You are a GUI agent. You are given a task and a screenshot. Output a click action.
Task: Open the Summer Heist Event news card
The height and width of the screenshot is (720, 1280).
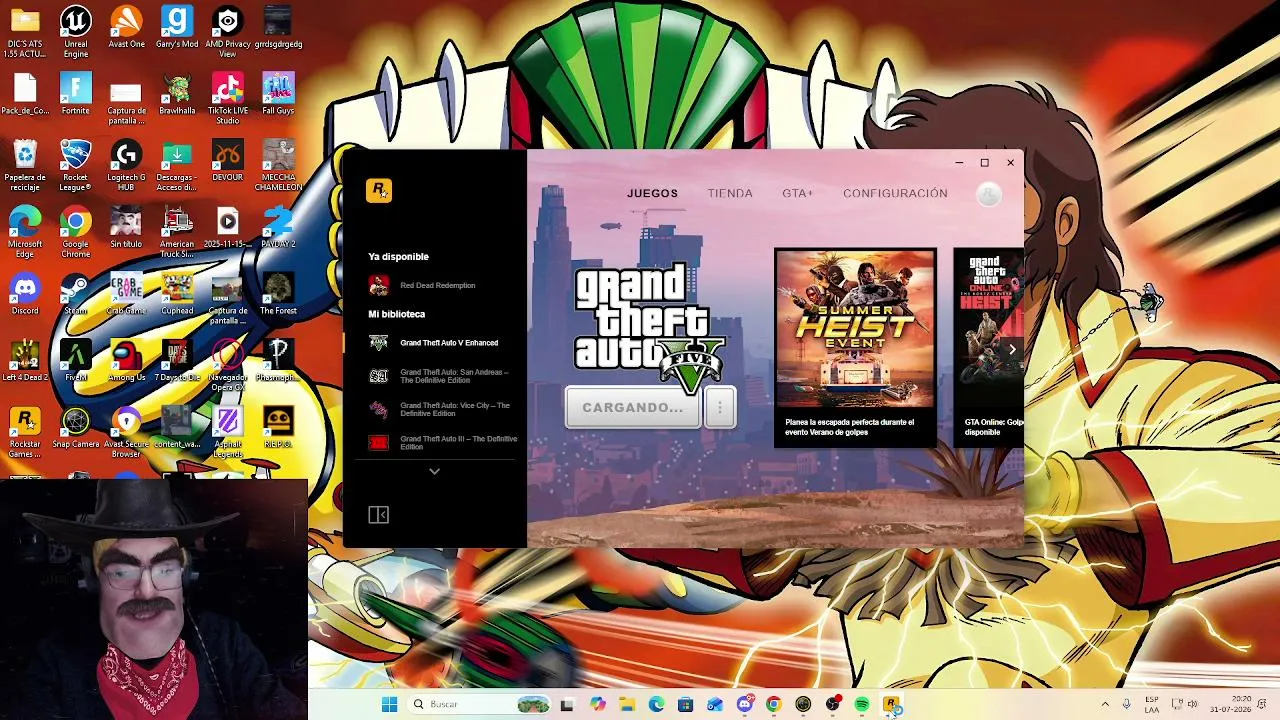[x=856, y=347]
